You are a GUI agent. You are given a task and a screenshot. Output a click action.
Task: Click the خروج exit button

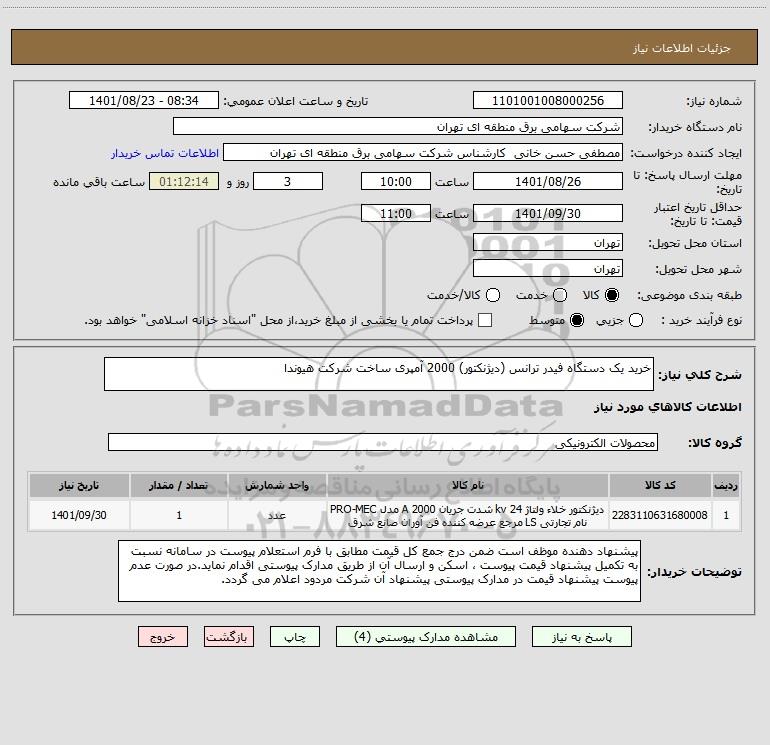pos(163,637)
